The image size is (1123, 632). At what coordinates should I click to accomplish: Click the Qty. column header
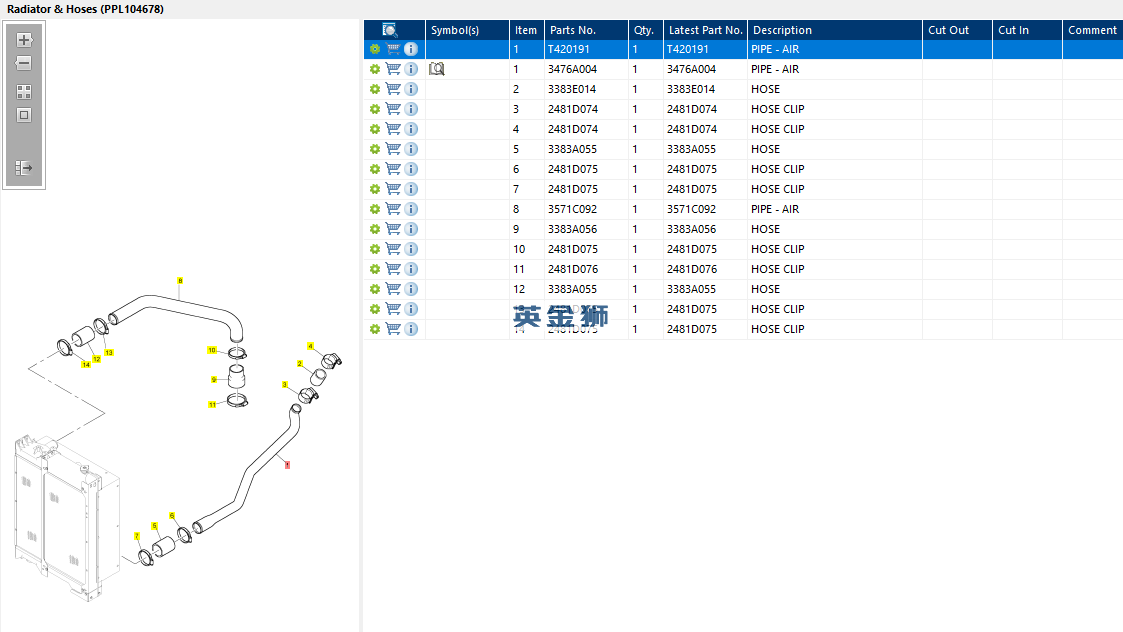point(645,30)
